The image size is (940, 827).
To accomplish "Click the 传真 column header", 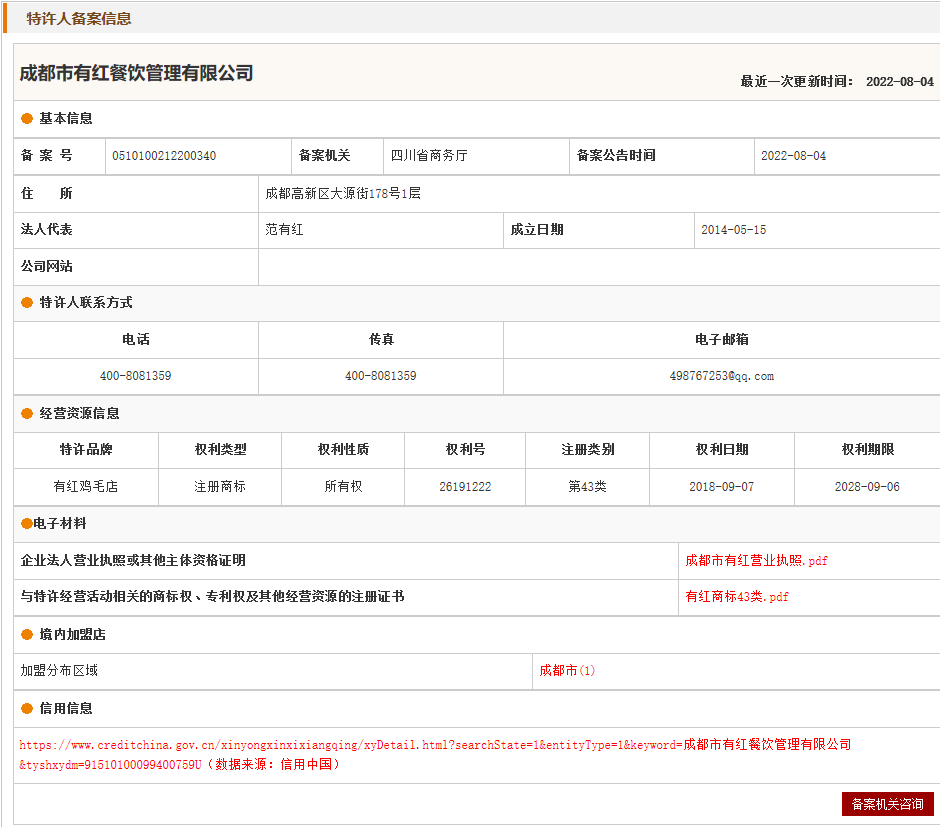I will (x=381, y=340).
